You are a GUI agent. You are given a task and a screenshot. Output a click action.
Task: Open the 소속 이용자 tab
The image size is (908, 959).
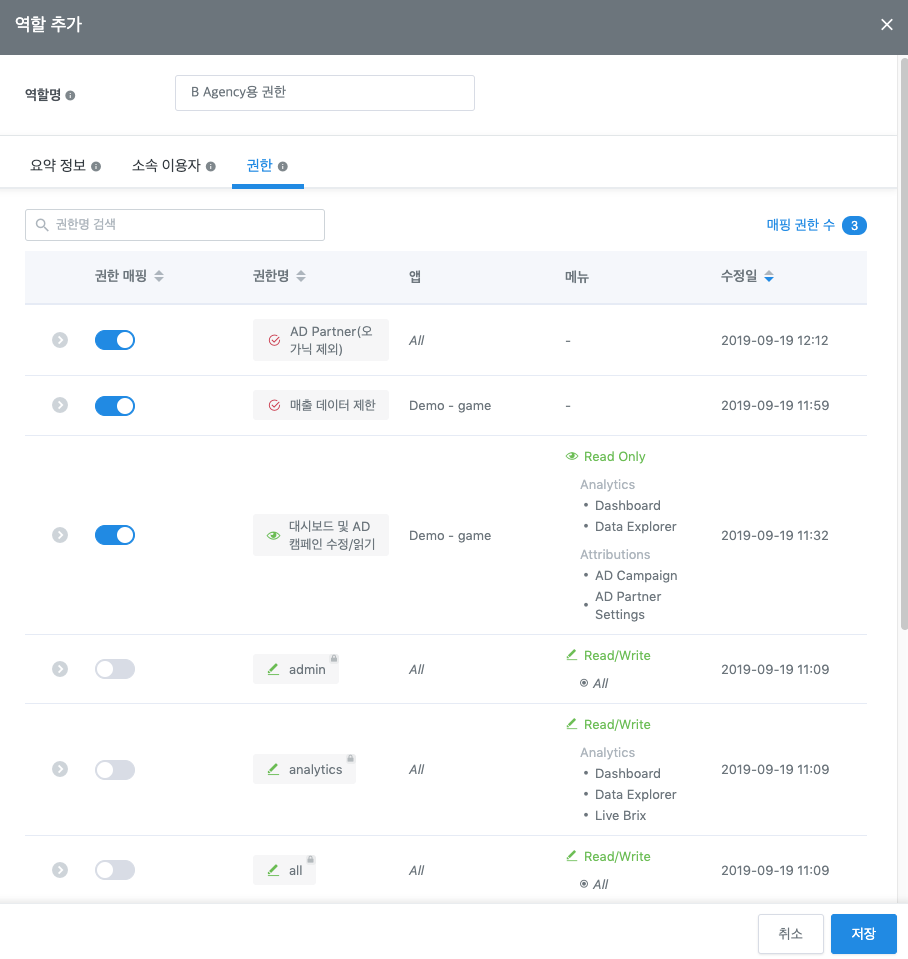click(167, 166)
